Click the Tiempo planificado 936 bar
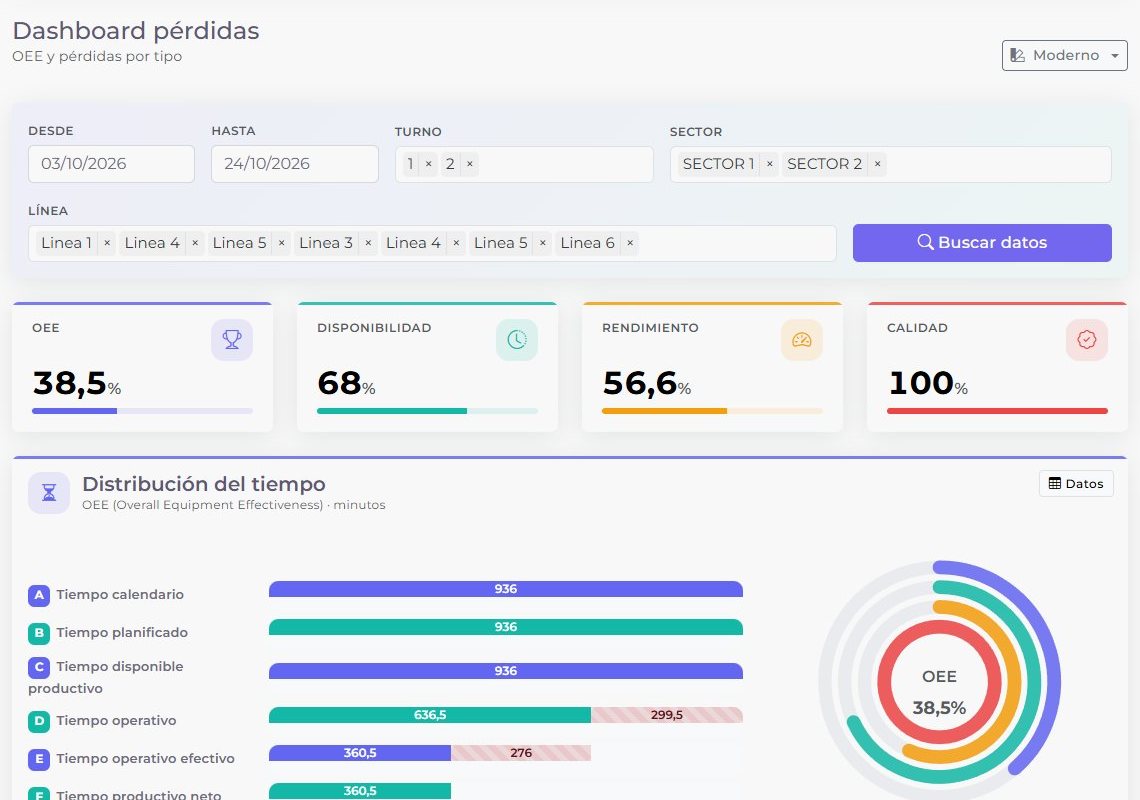Image resolution: width=1140 pixels, height=800 pixels. (506, 627)
